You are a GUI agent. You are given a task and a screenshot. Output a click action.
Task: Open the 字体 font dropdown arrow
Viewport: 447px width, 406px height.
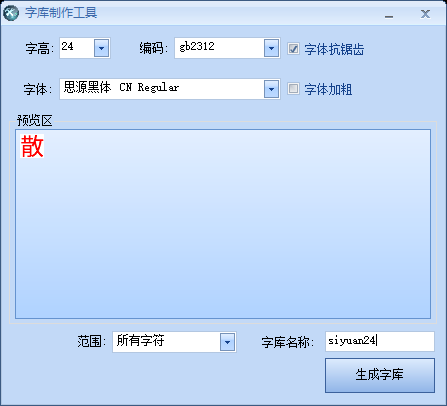tap(271, 89)
